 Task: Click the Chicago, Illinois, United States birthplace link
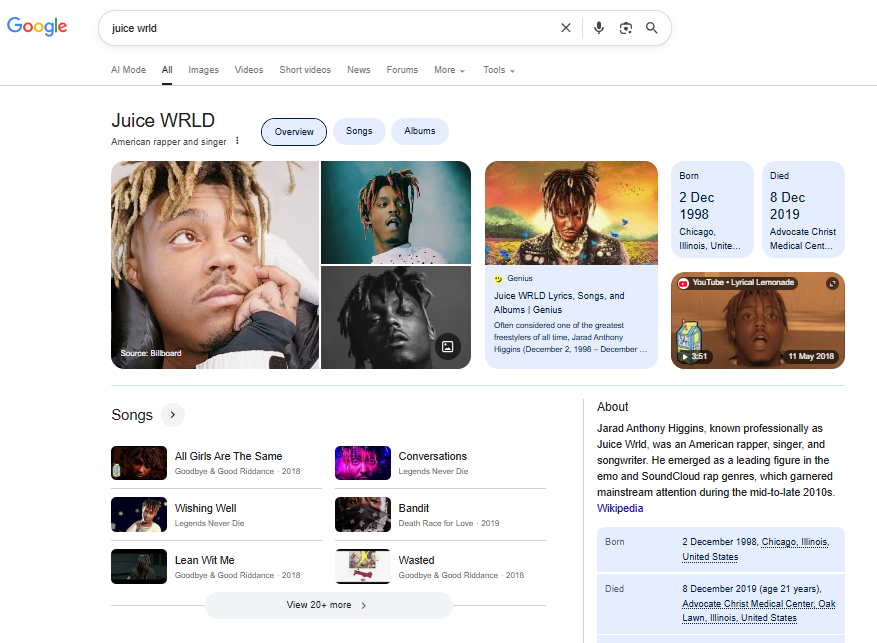(x=756, y=550)
